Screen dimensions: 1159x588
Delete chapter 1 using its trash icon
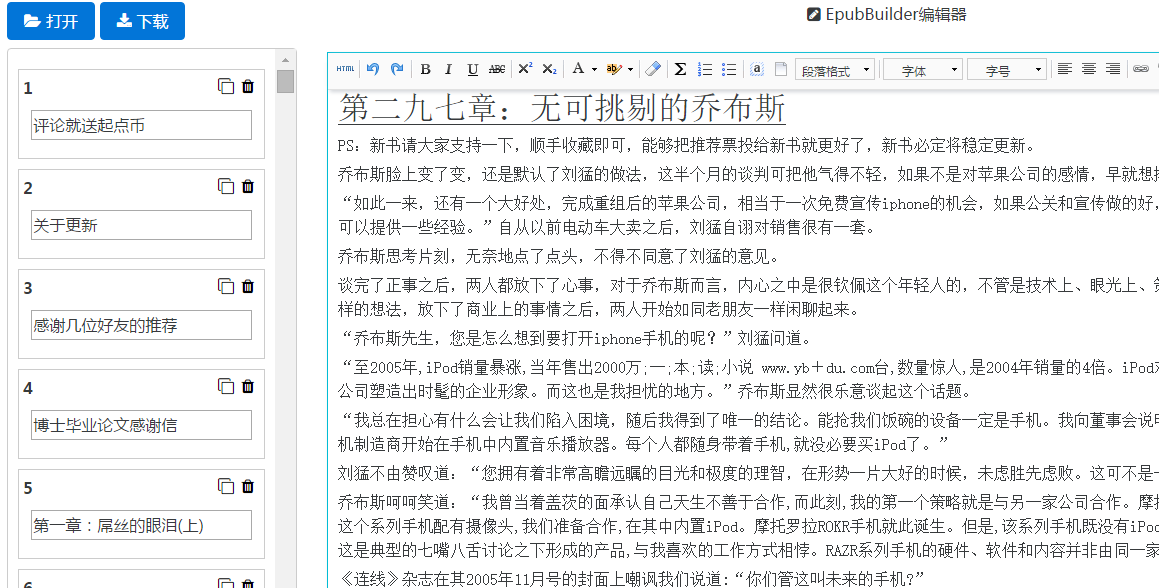[247, 87]
